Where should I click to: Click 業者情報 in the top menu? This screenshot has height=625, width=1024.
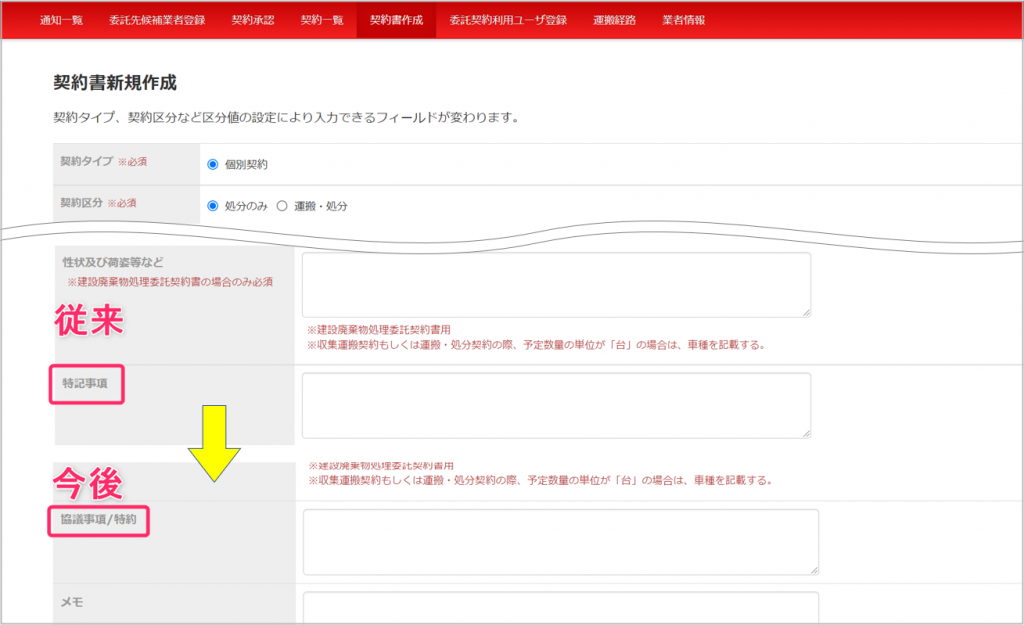coord(683,20)
